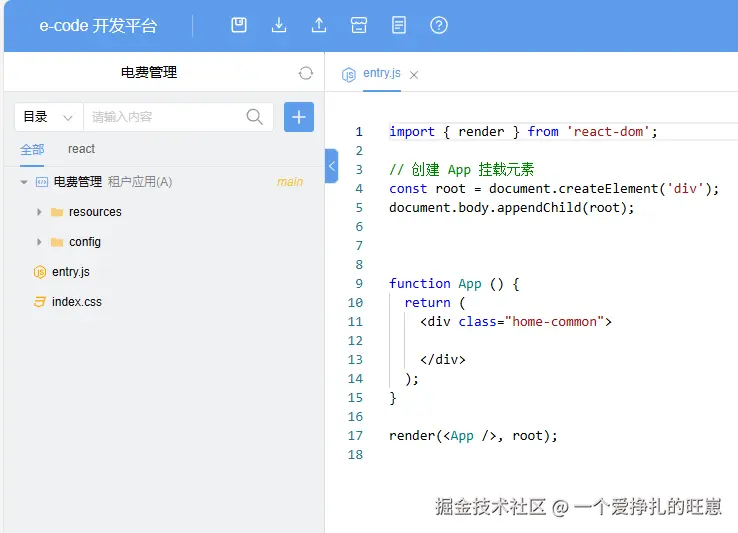The width and height of the screenshot is (738, 533).
Task: Collapse the 电费管理 root tree node
Action: tap(24, 182)
